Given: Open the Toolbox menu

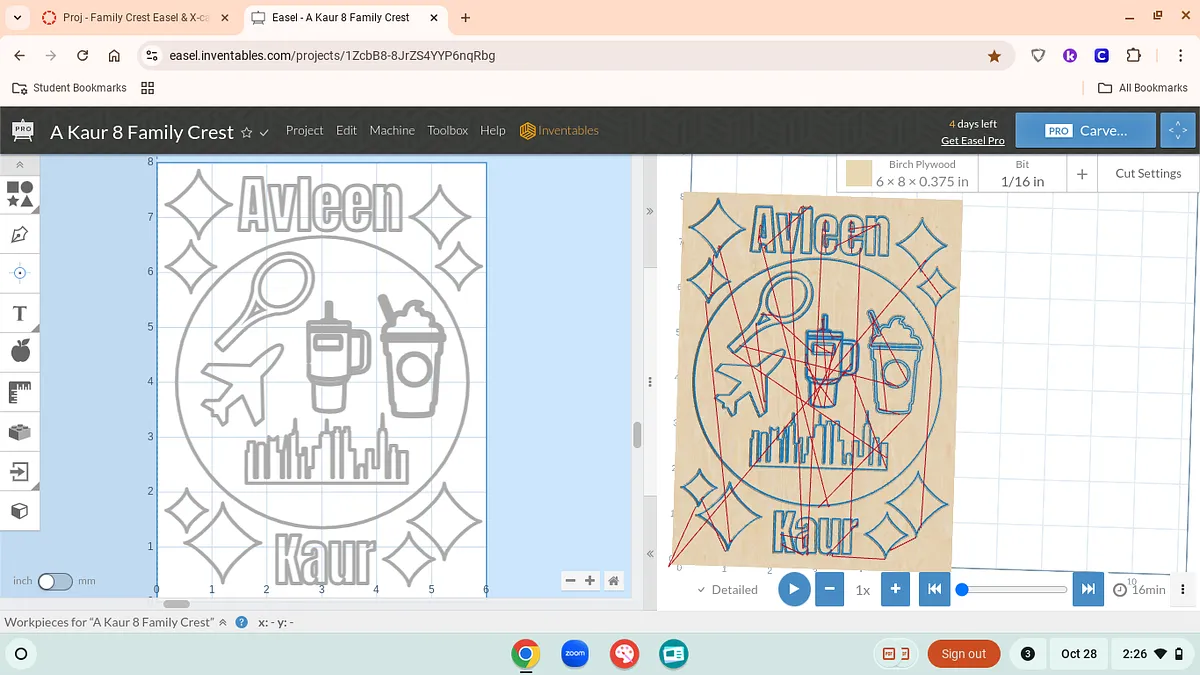Looking at the screenshot, I should coord(447,130).
